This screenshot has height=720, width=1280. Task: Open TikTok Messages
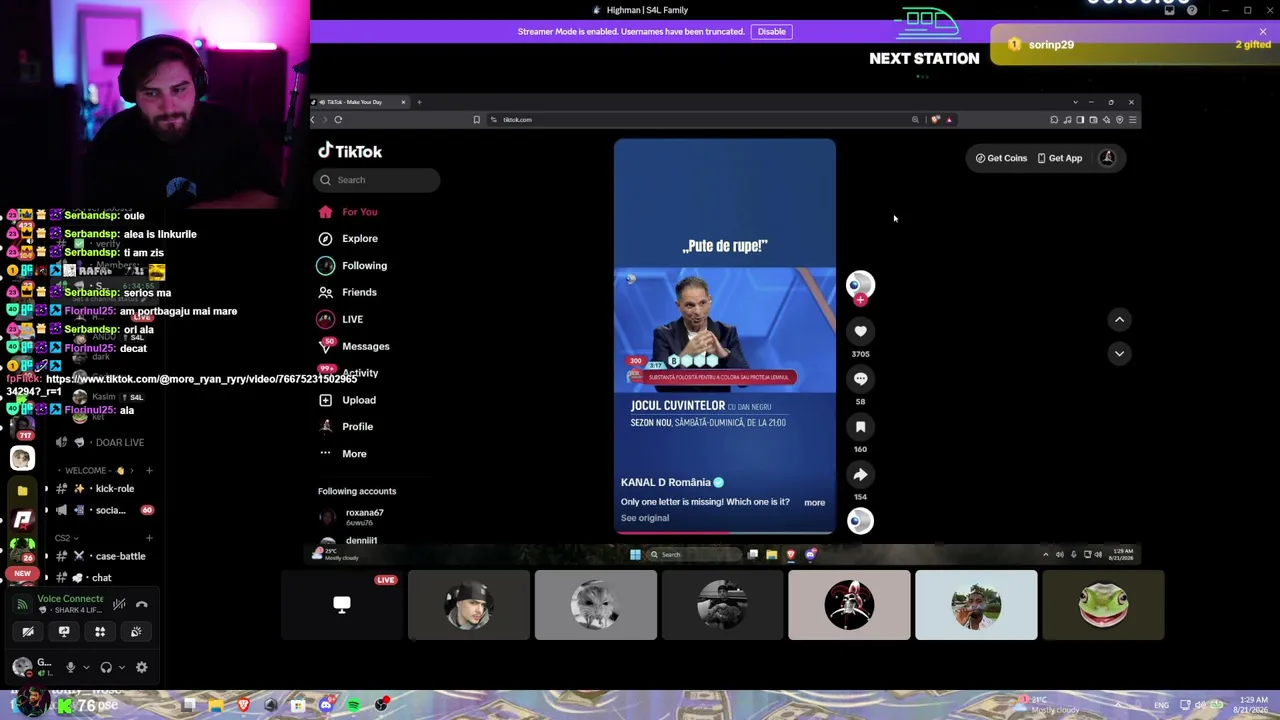coord(354,346)
